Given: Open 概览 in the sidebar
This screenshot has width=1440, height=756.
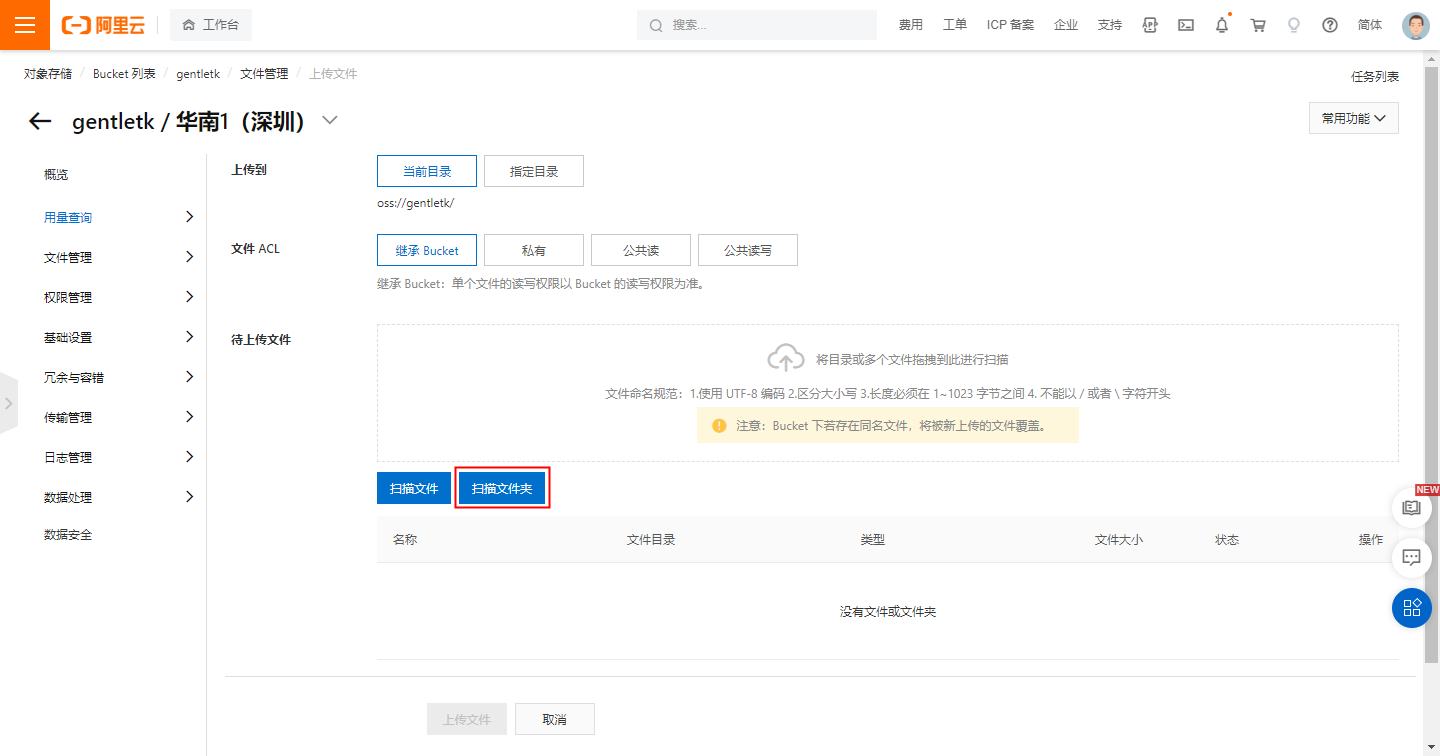Looking at the screenshot, I should pyautogui.click(x=56, y=174).
